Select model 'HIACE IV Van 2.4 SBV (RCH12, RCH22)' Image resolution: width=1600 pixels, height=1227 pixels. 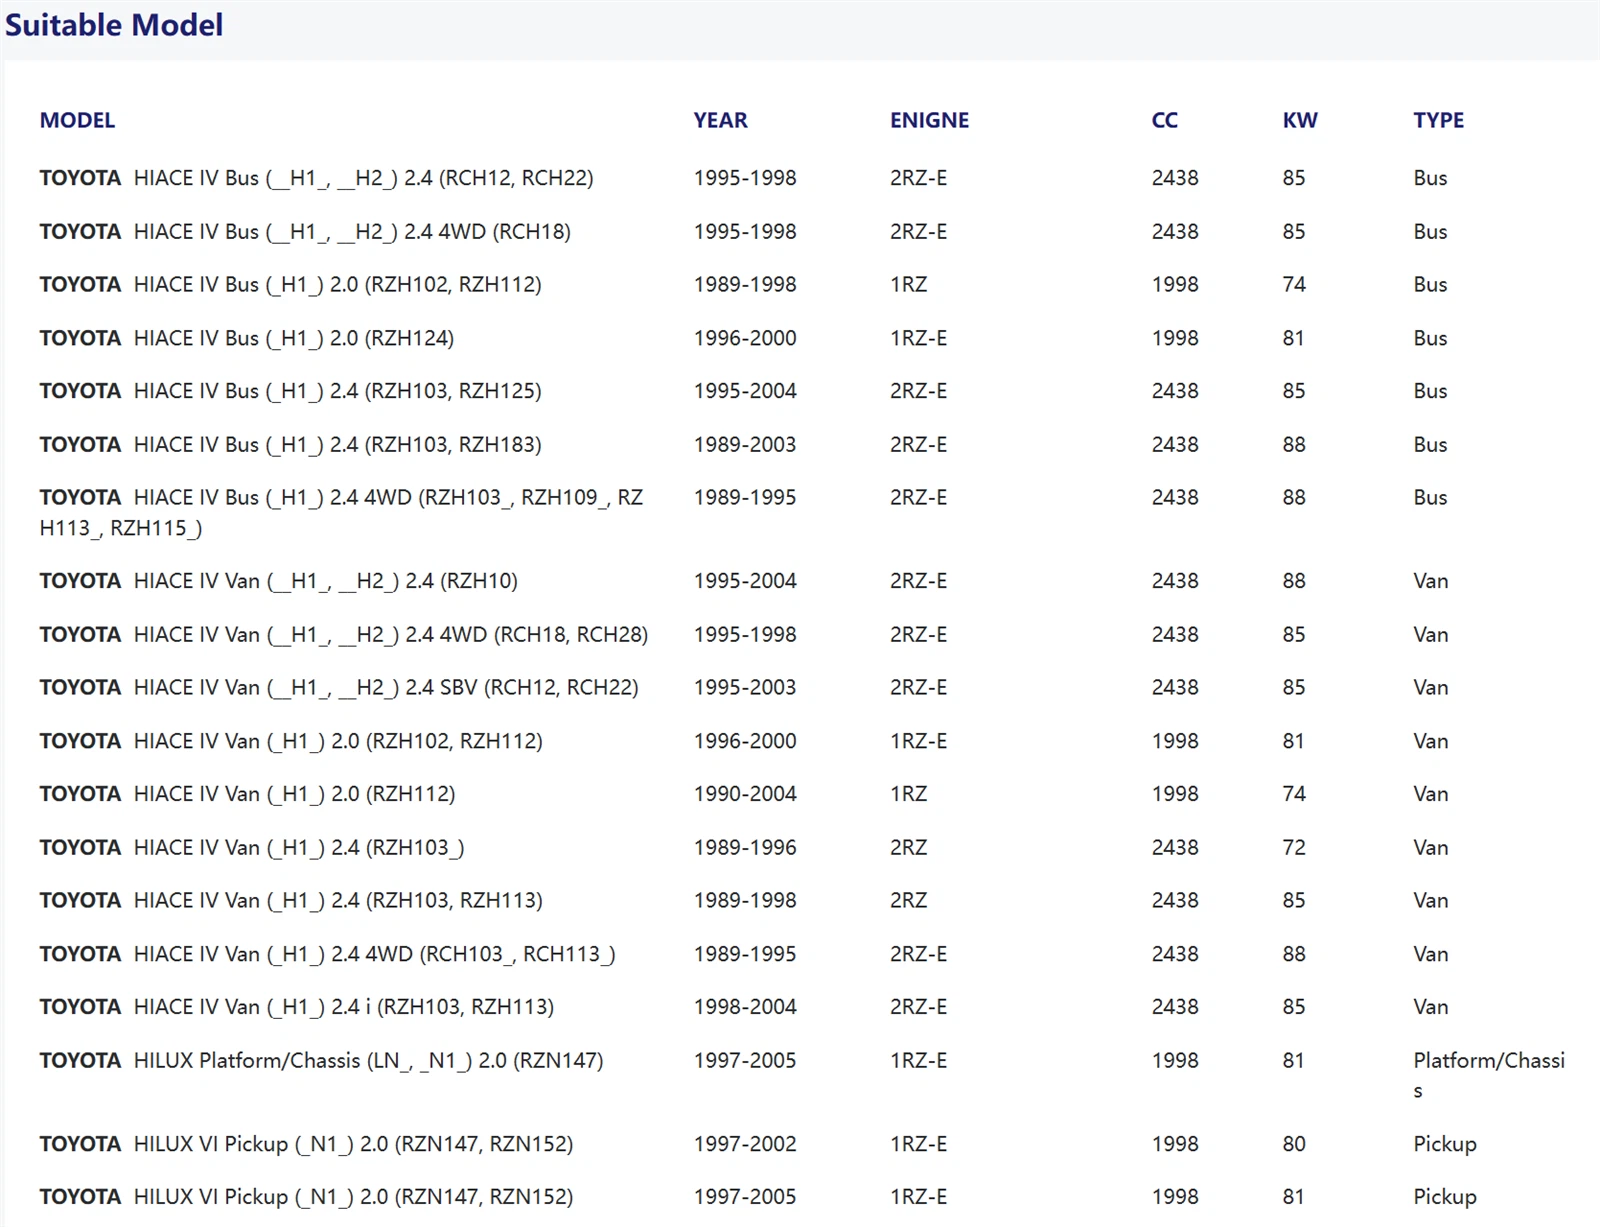coord(338,688)
